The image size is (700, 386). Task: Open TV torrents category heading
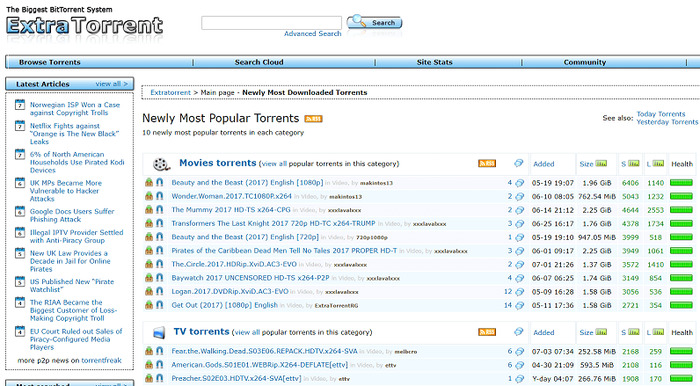point(201,332)
